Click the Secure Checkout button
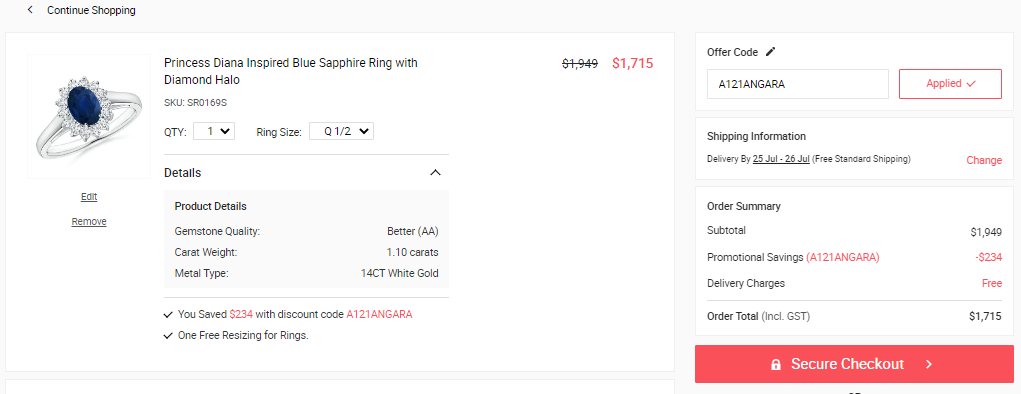The image size is (1021, 394). (854, 364)
